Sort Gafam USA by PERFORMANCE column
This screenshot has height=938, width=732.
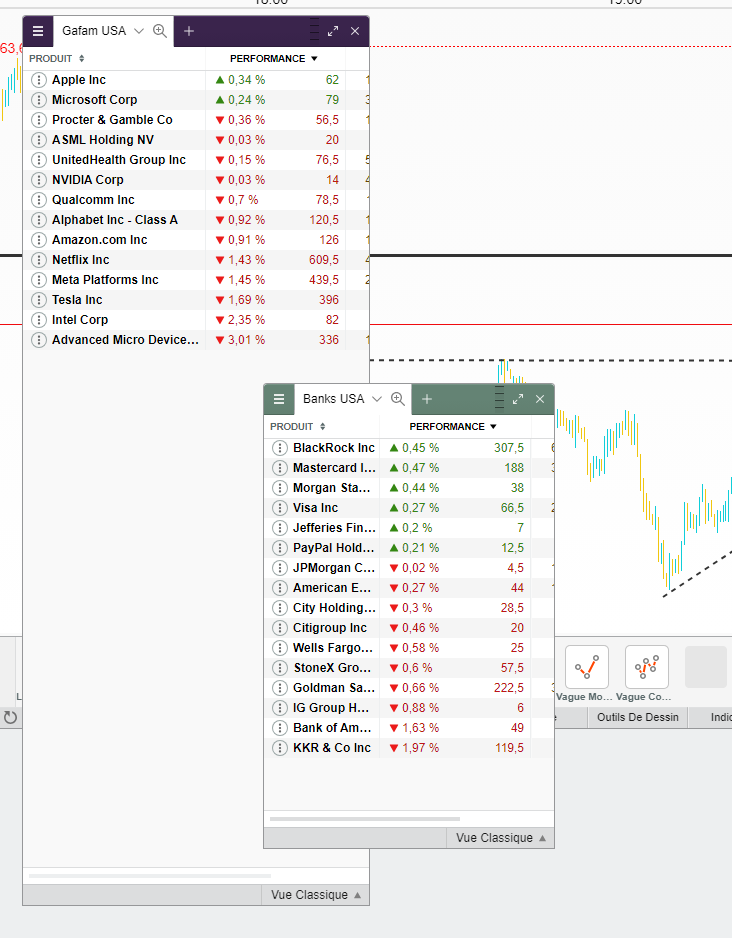click(x=274, y=59)
